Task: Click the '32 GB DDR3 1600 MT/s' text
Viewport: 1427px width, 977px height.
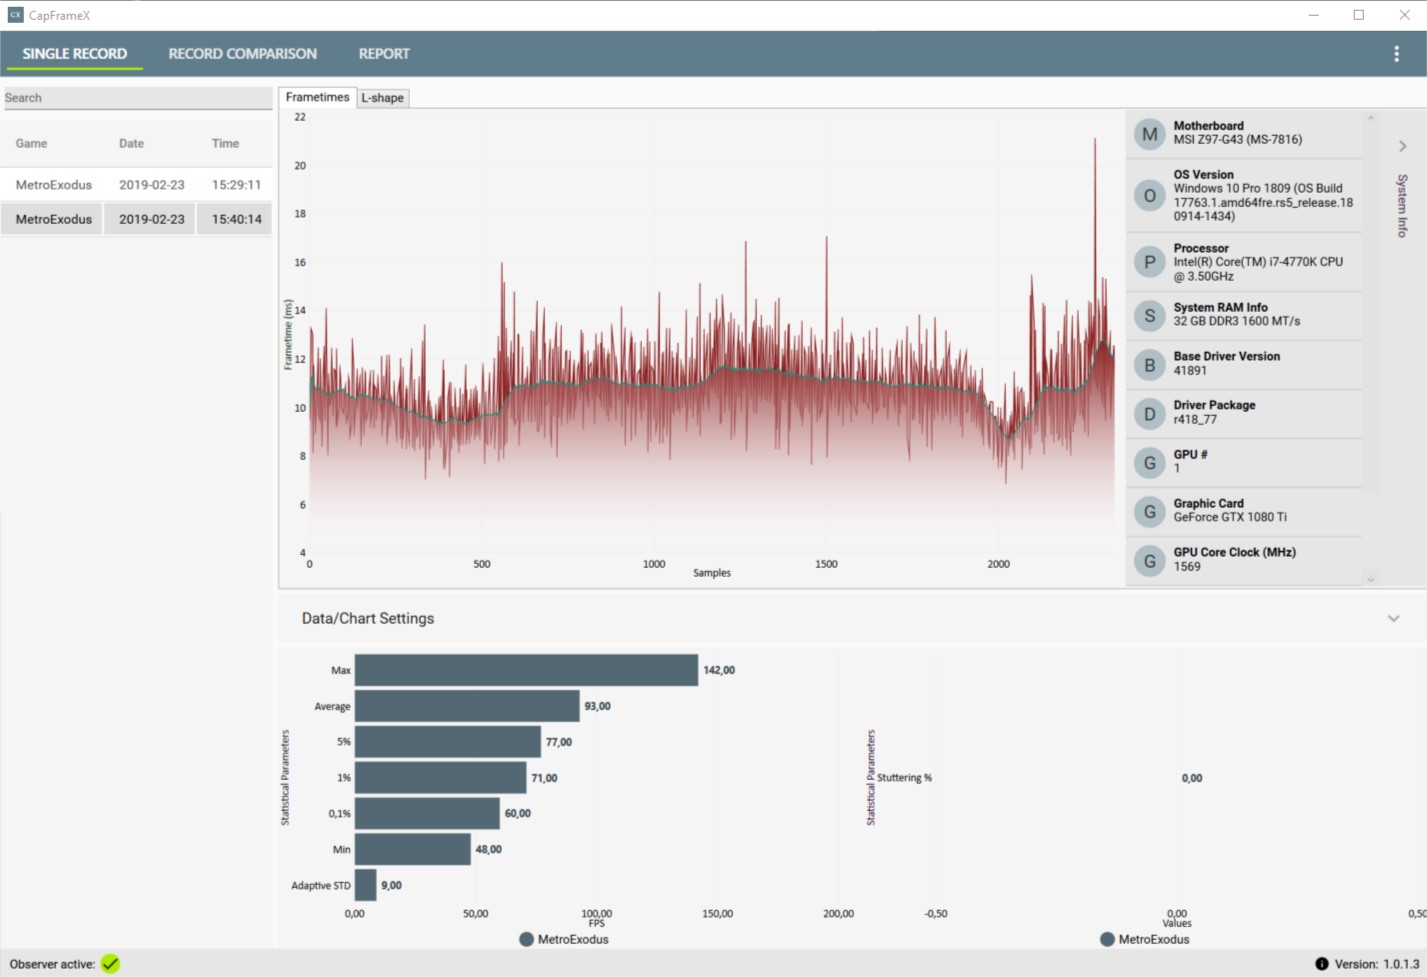Action: tap(1237, 321)
